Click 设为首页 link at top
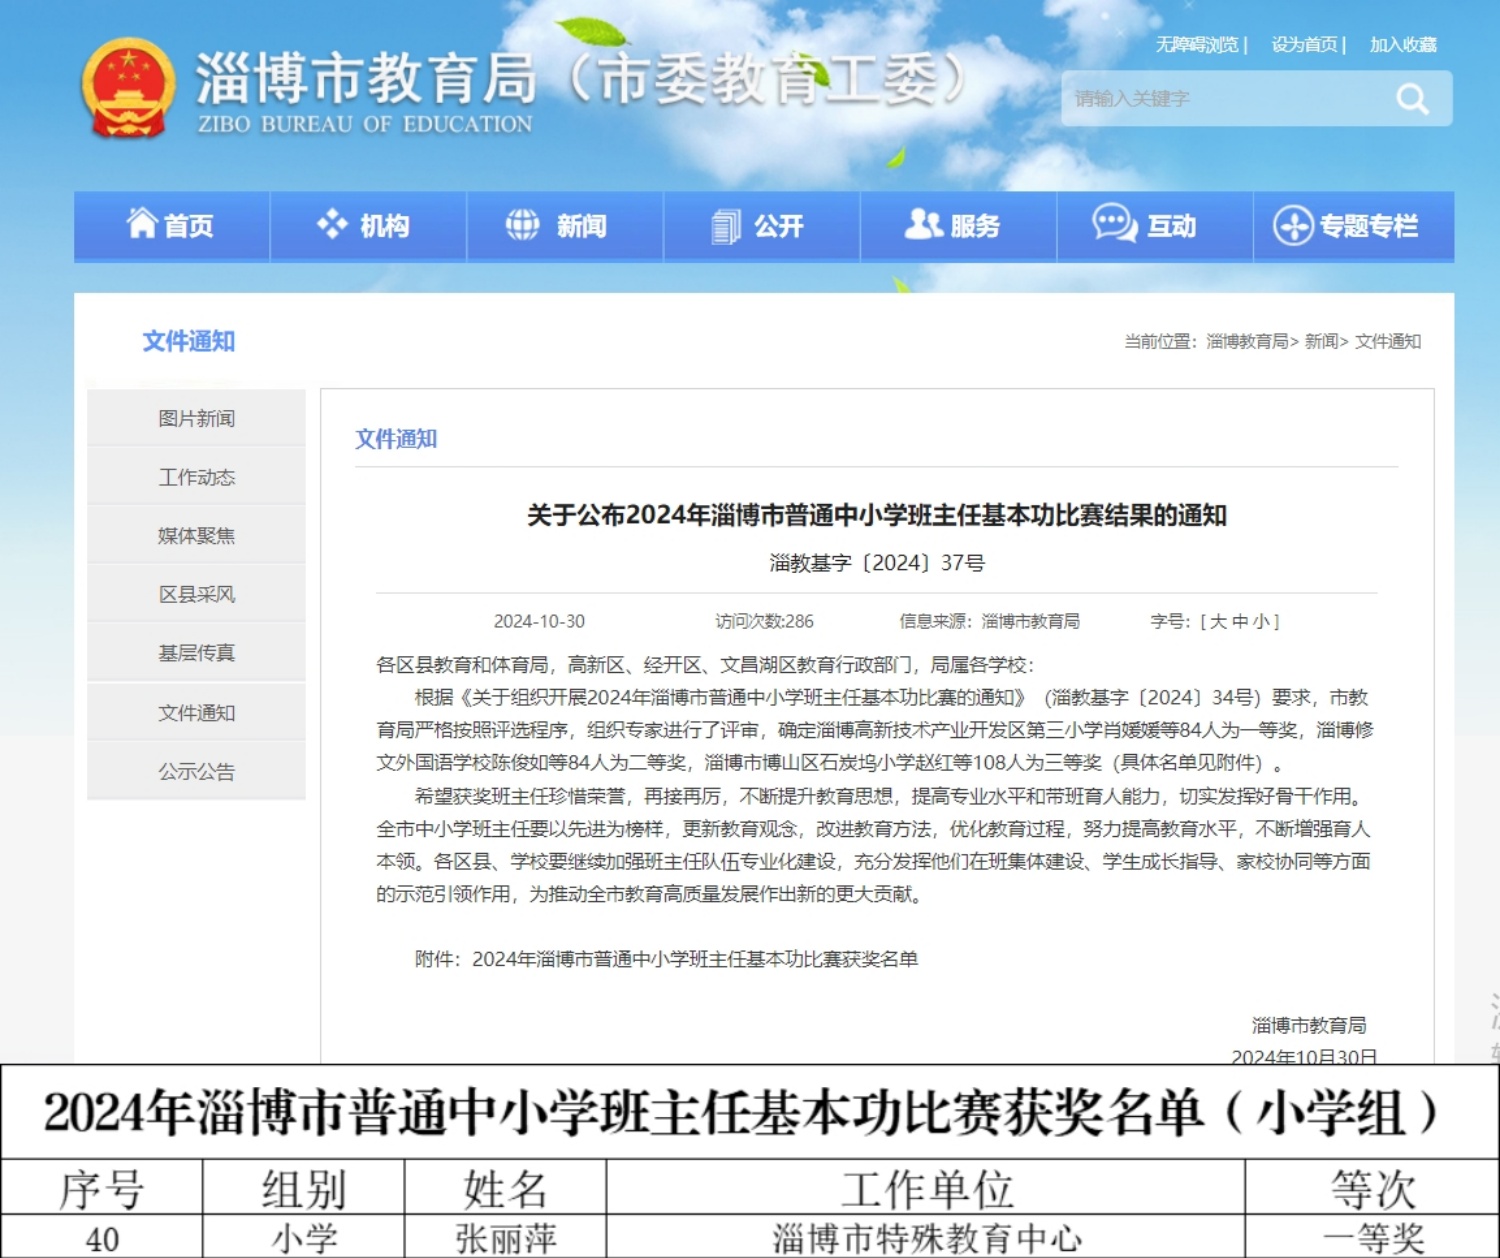This screenshot has width=1500, height=1258. [1304, 45]
